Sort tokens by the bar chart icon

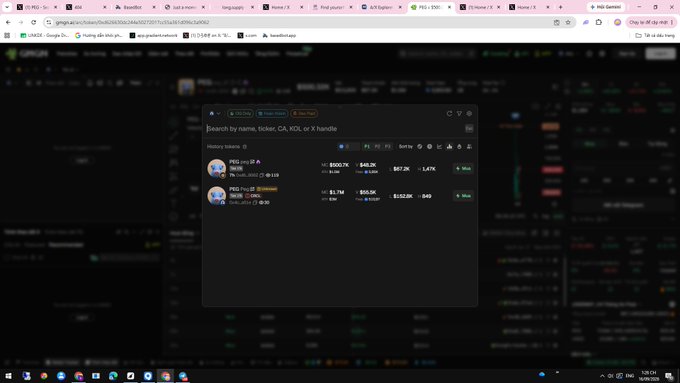(x=449, y=147)
